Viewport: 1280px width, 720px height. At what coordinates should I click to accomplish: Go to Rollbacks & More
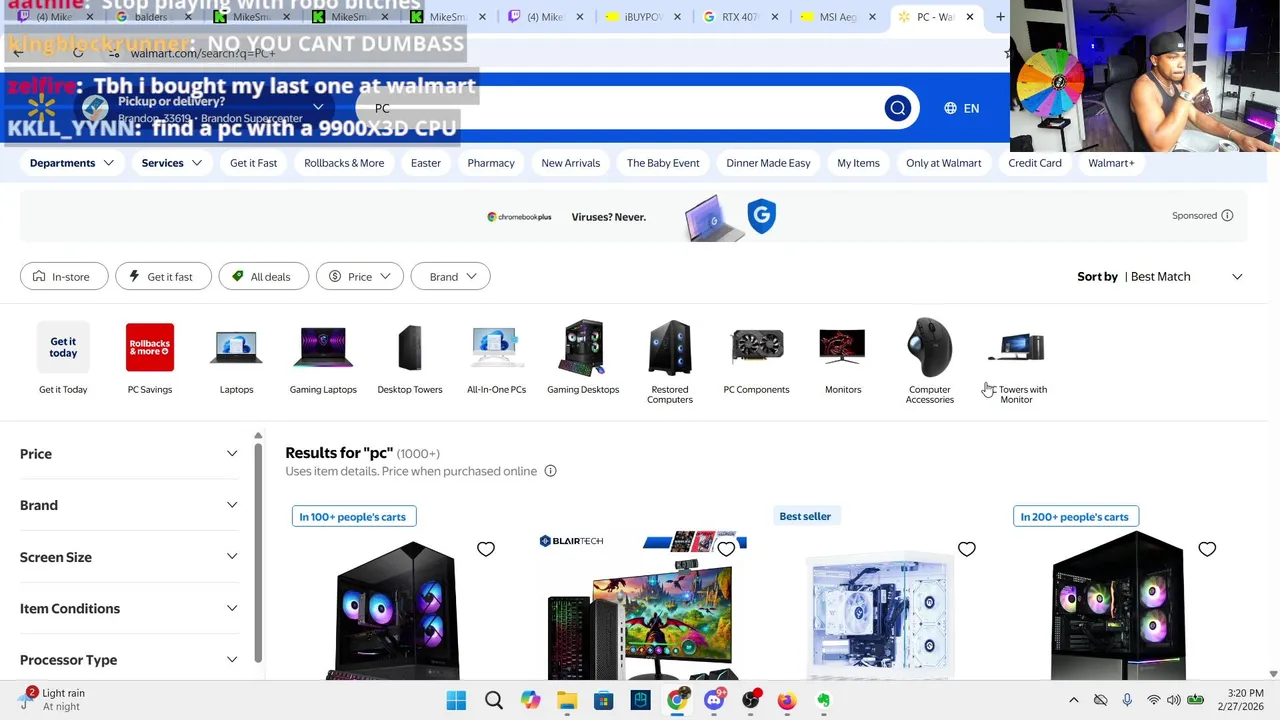[x=344, y=163]
